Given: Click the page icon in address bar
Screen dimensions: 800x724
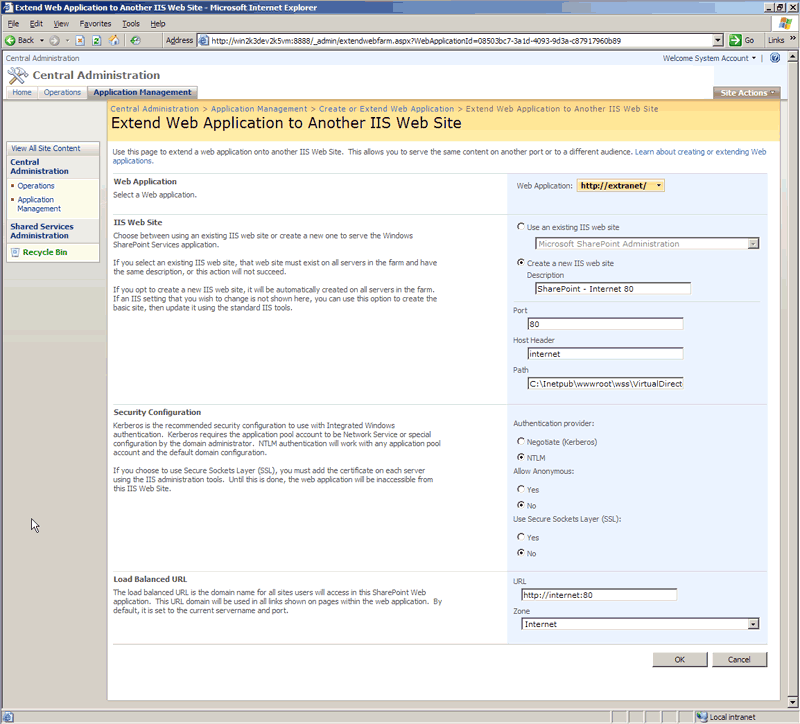Looking at the screenshot, I should click(203, 40).
